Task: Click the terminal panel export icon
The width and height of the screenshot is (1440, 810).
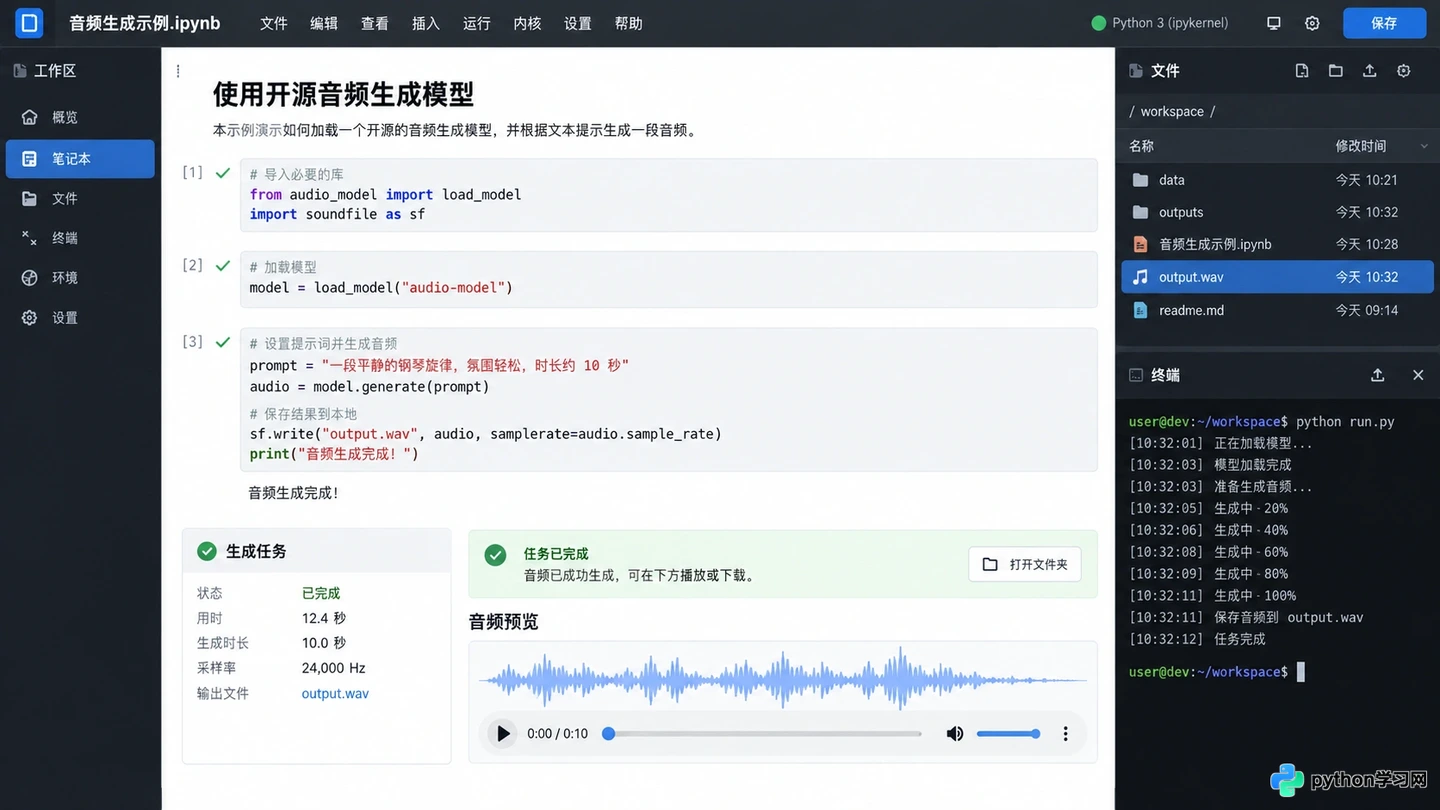Action: coord(1378,375)
